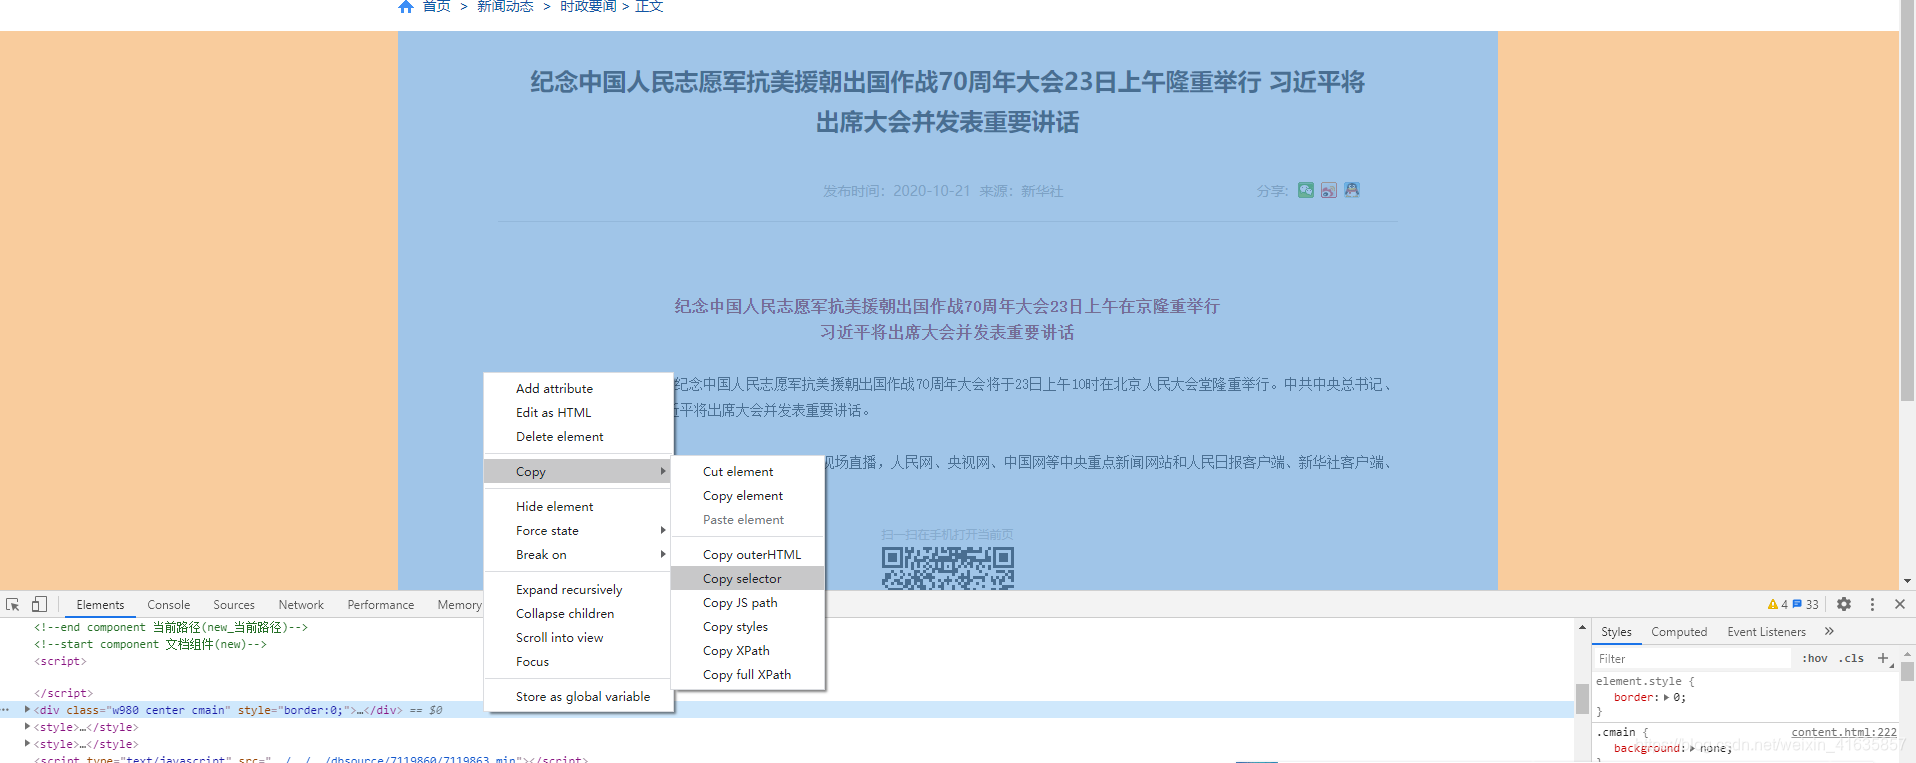1916x763 pixels.
Task: Switch to the Elements tab
Action: click(100, 604)
